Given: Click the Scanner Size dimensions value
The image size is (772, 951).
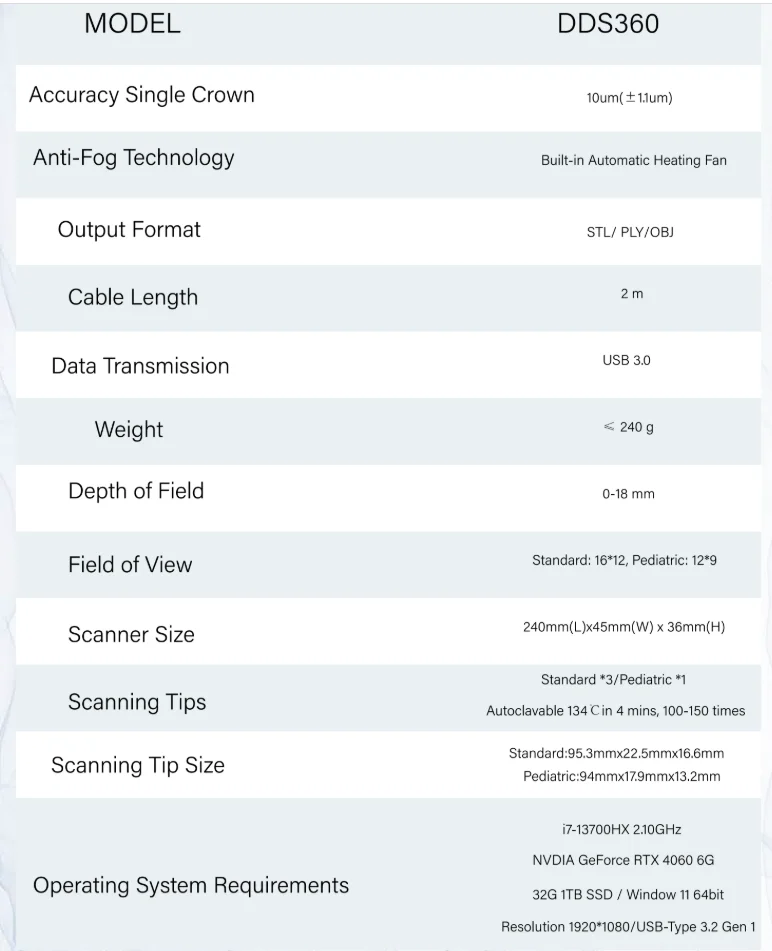Looking at the screenshot, I should [x=624, y=627].
